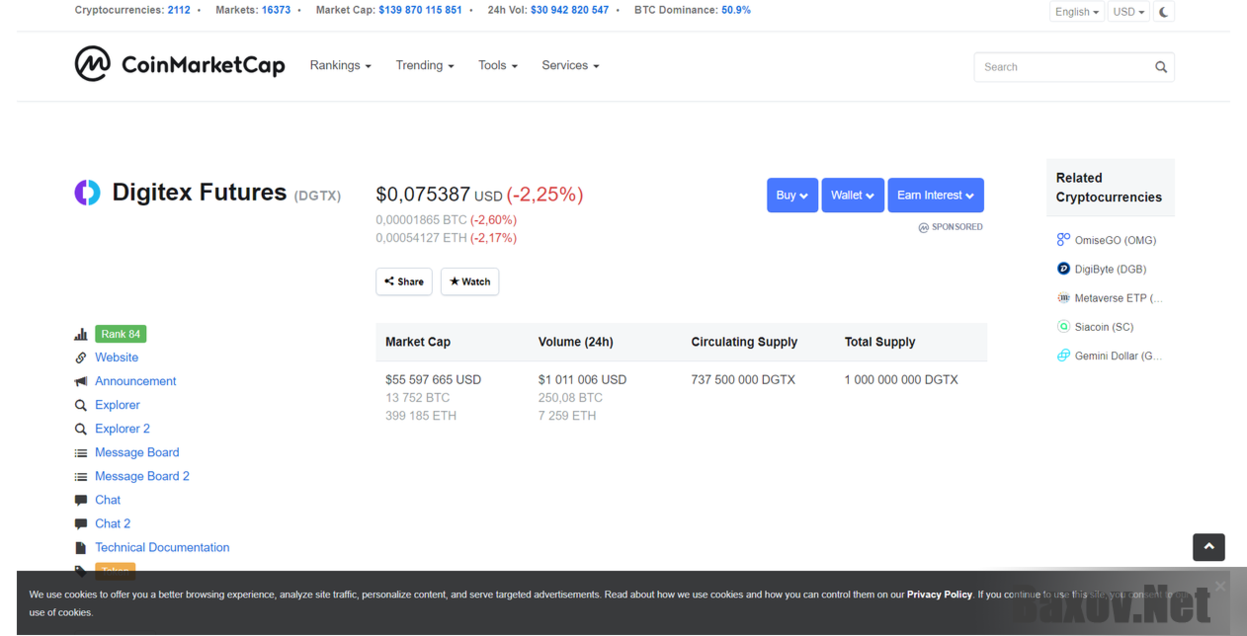Open the Website link
Screen dimensions: 1247x636
pyautogui.click(x=117, y=357)
